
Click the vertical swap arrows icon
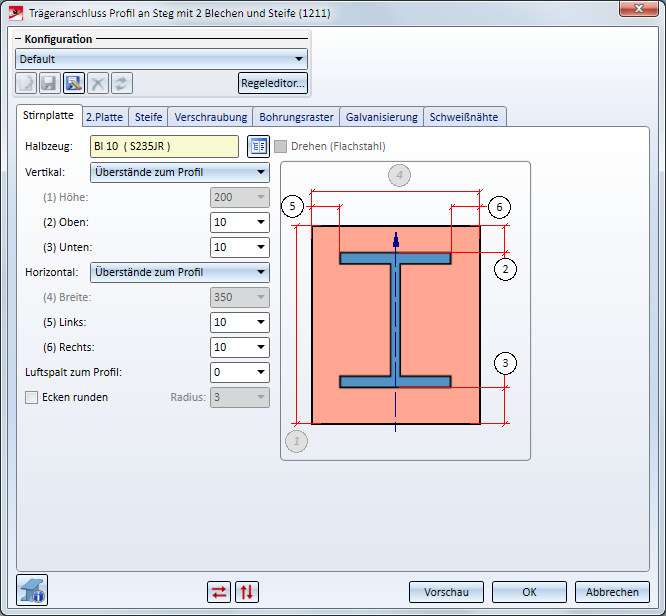246,591
